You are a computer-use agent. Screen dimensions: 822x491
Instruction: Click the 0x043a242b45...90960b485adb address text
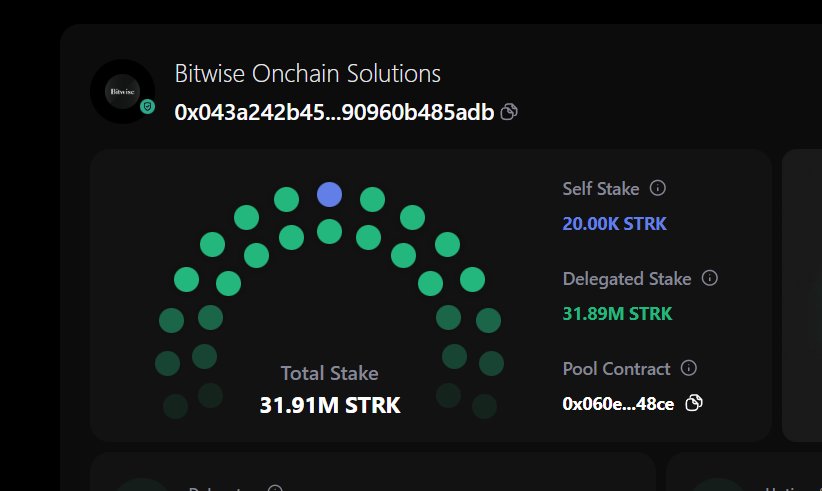coord(334,112)
